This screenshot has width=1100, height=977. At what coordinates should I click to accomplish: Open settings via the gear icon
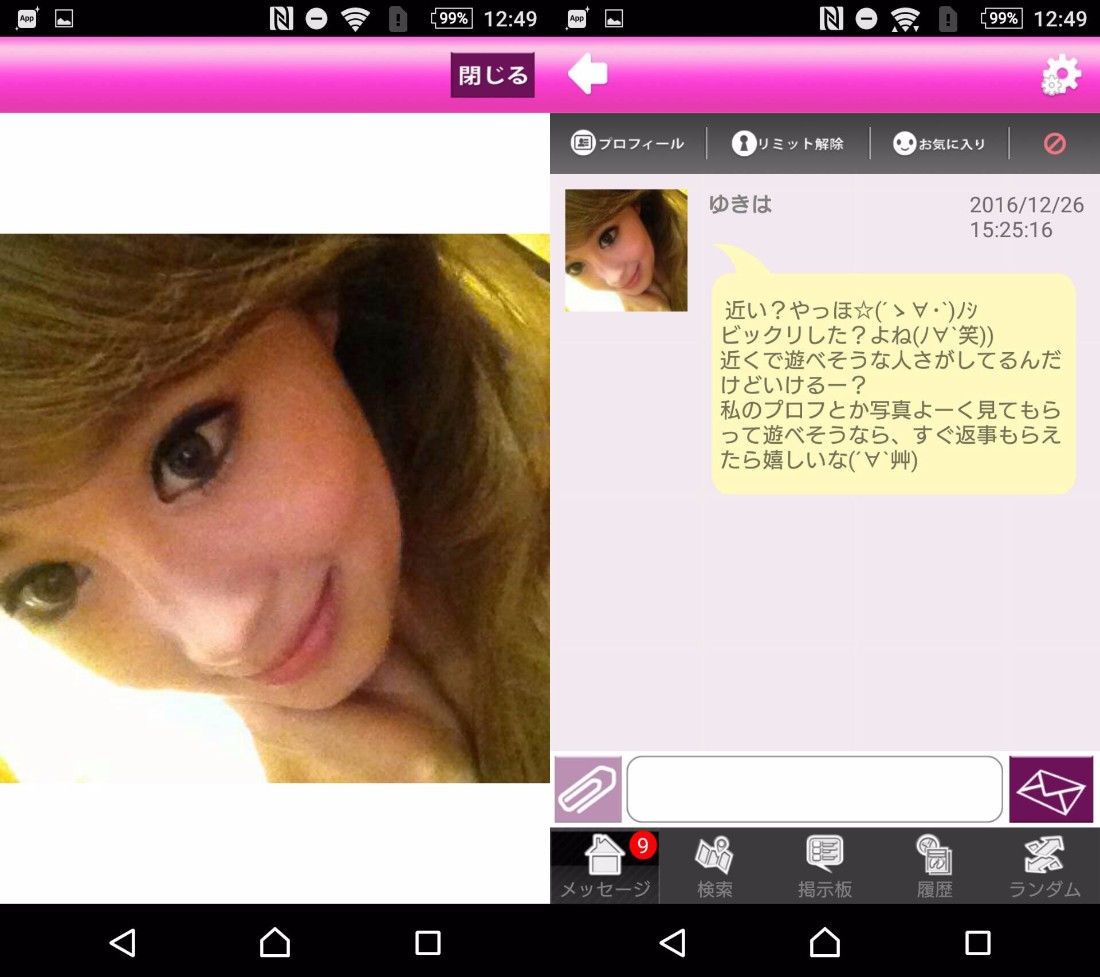click(1061, 74)
